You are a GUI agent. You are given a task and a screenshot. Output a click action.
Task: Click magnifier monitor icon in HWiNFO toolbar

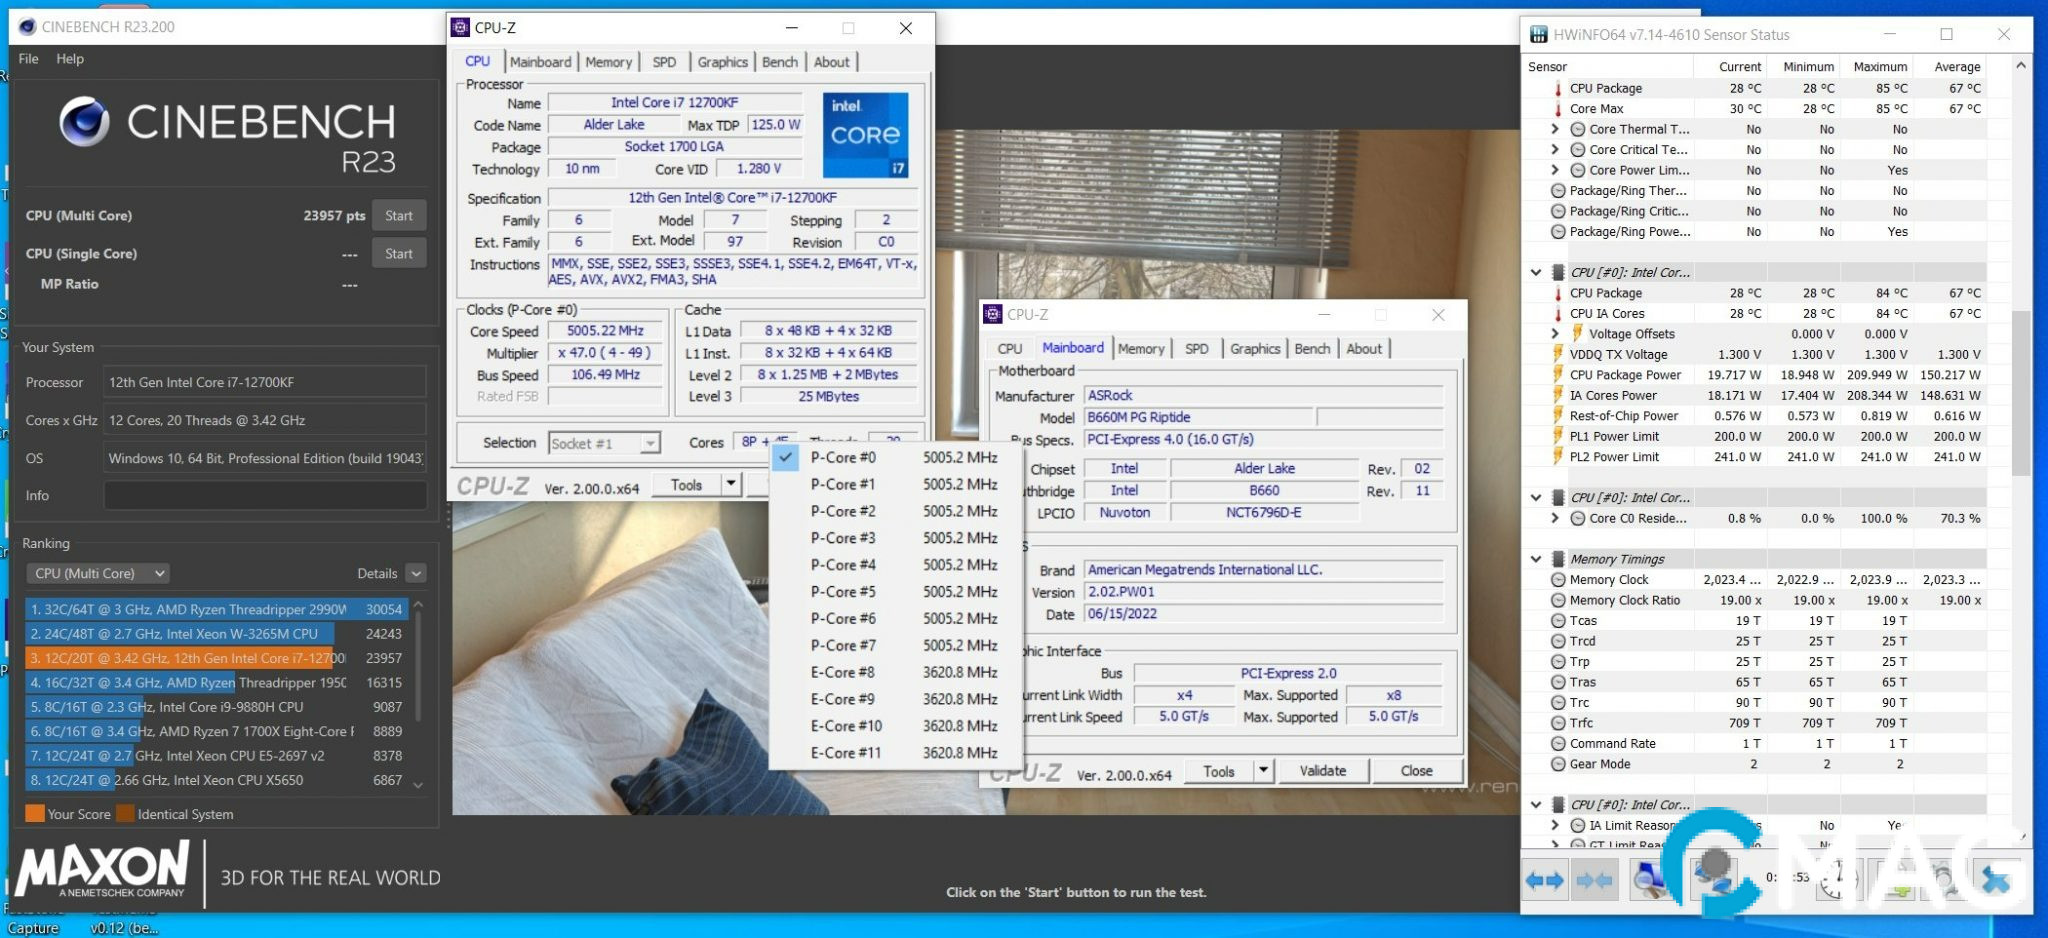pyautogui.click(x=1650, y=880)
